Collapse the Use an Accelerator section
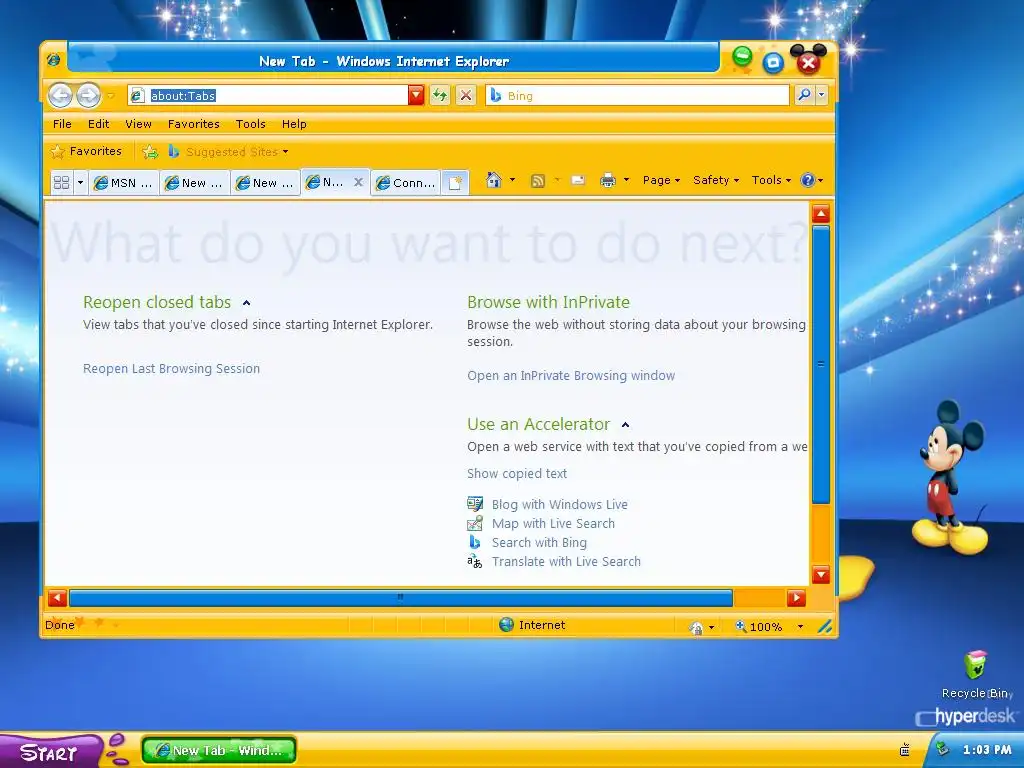 coord(625,425)
